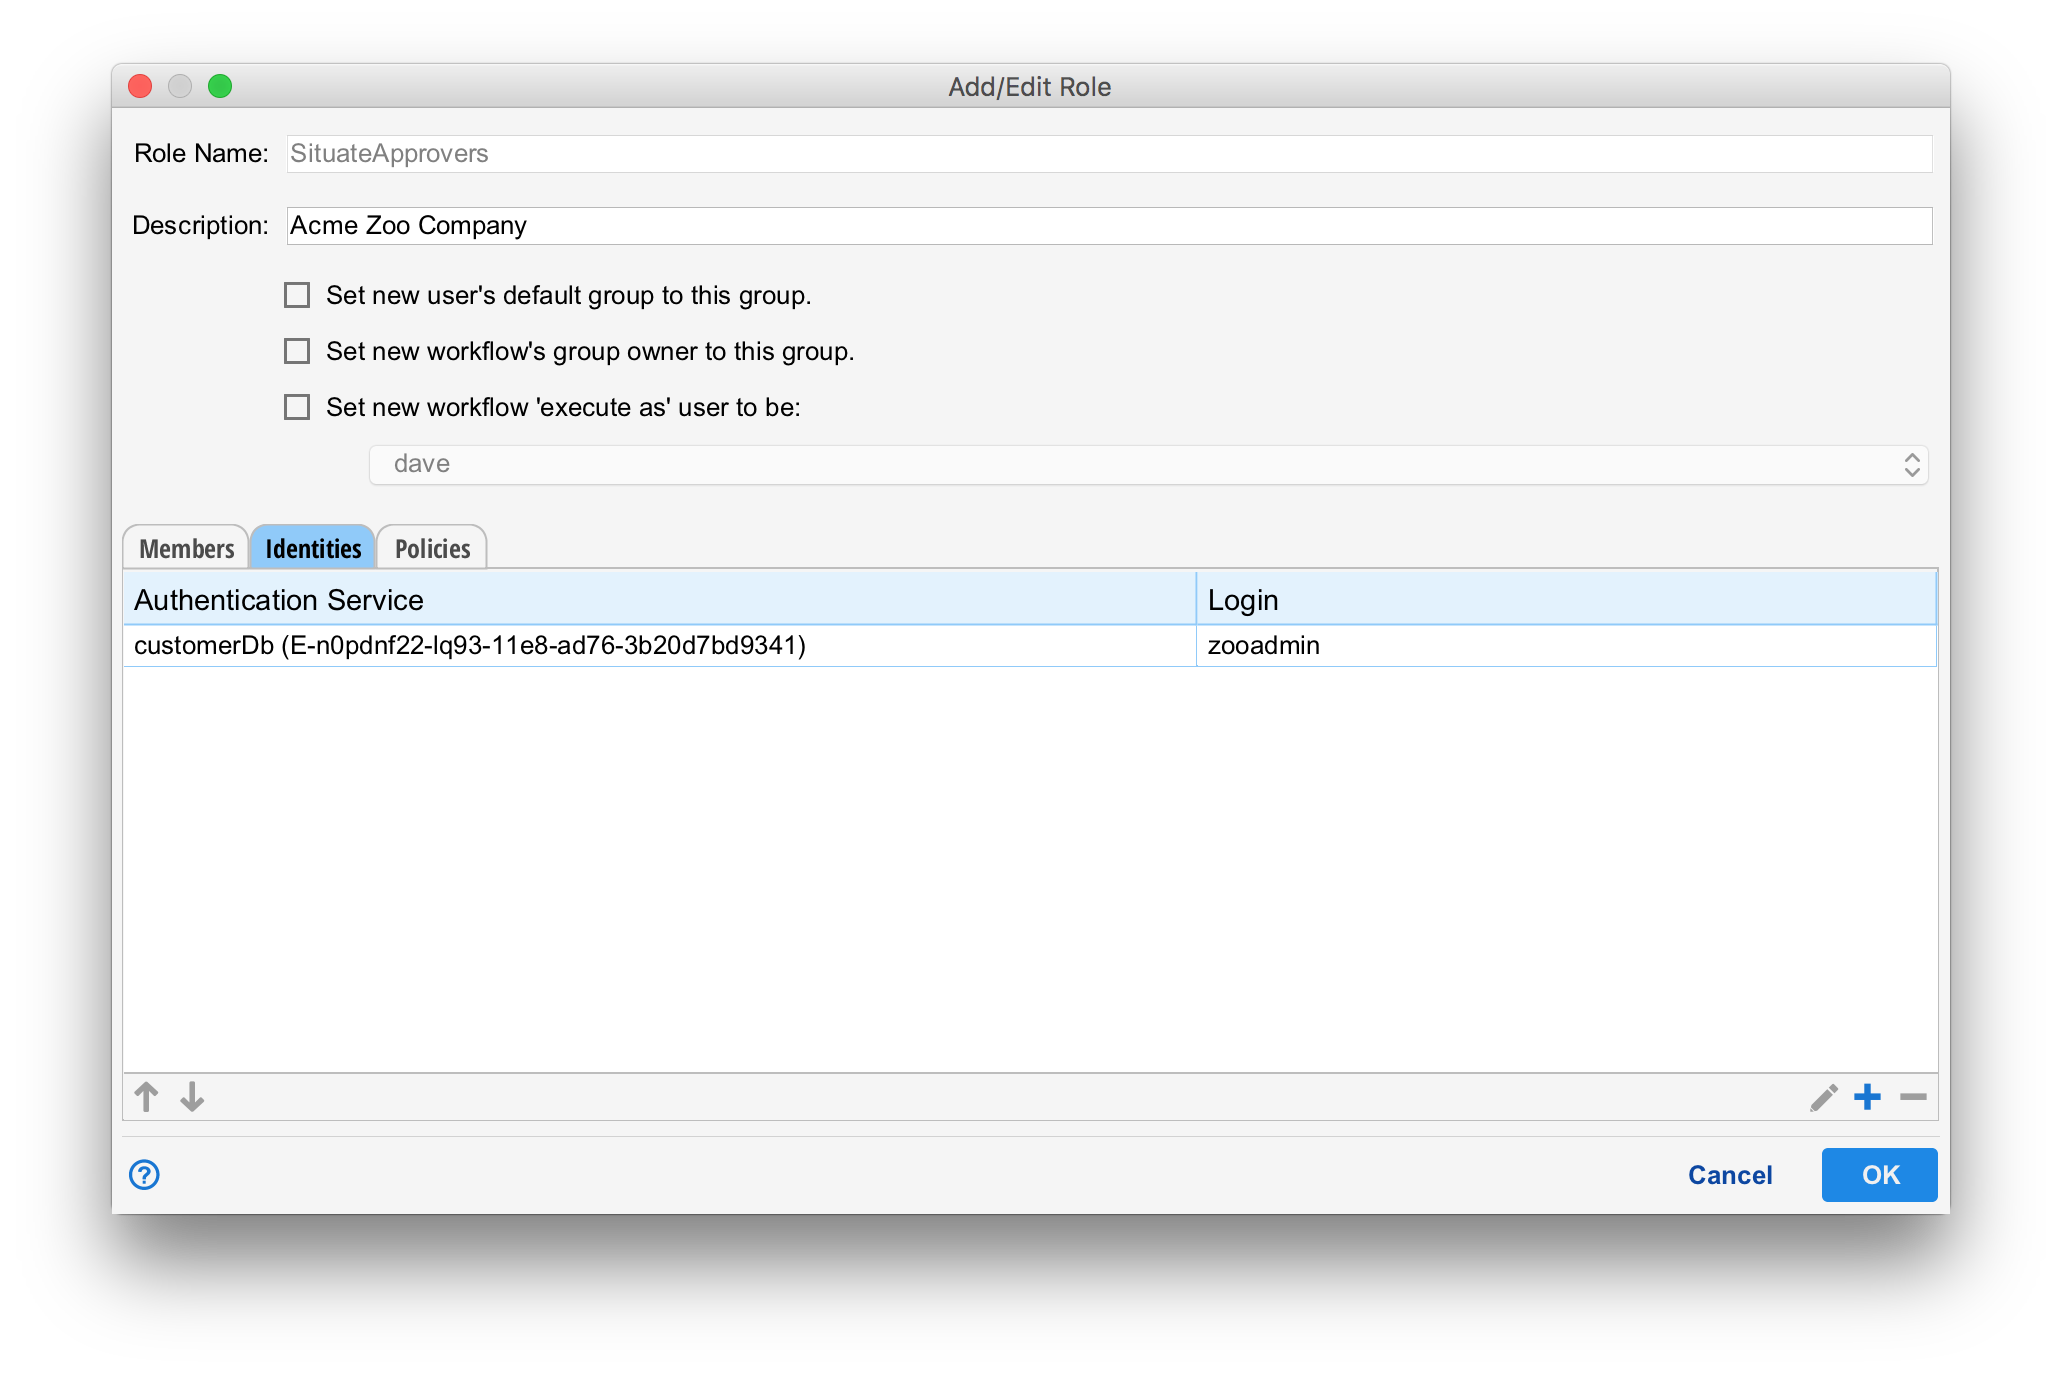Select the customerDb zooadmin identity row

660,645
